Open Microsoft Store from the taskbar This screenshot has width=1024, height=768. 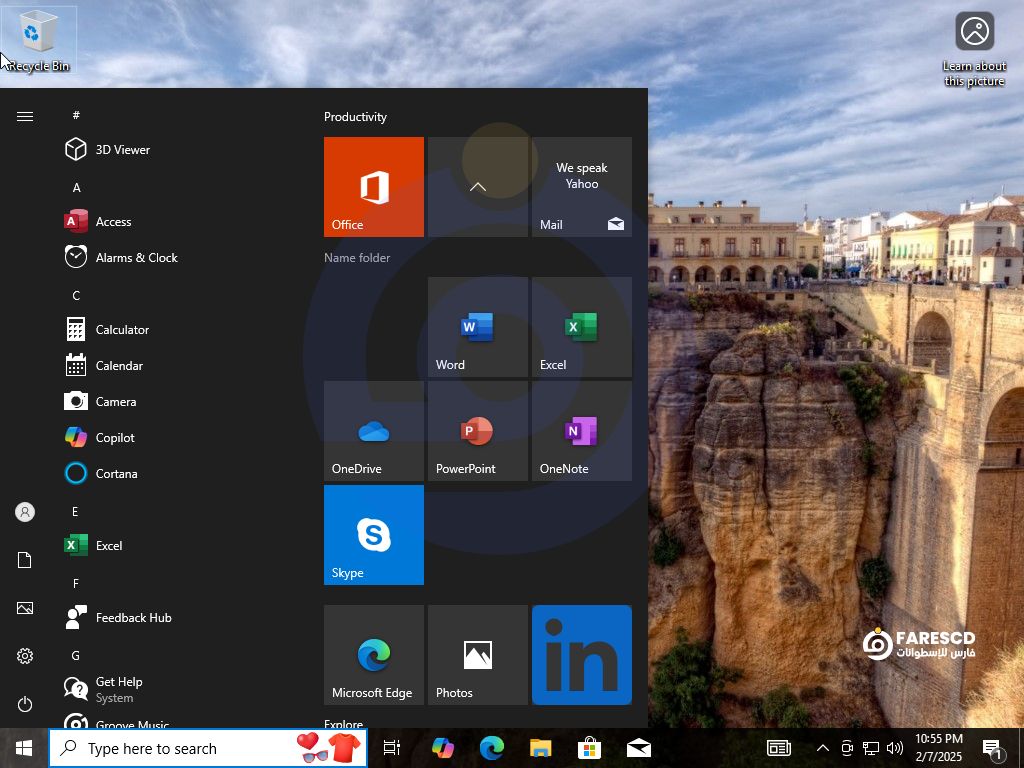[589, 748]
